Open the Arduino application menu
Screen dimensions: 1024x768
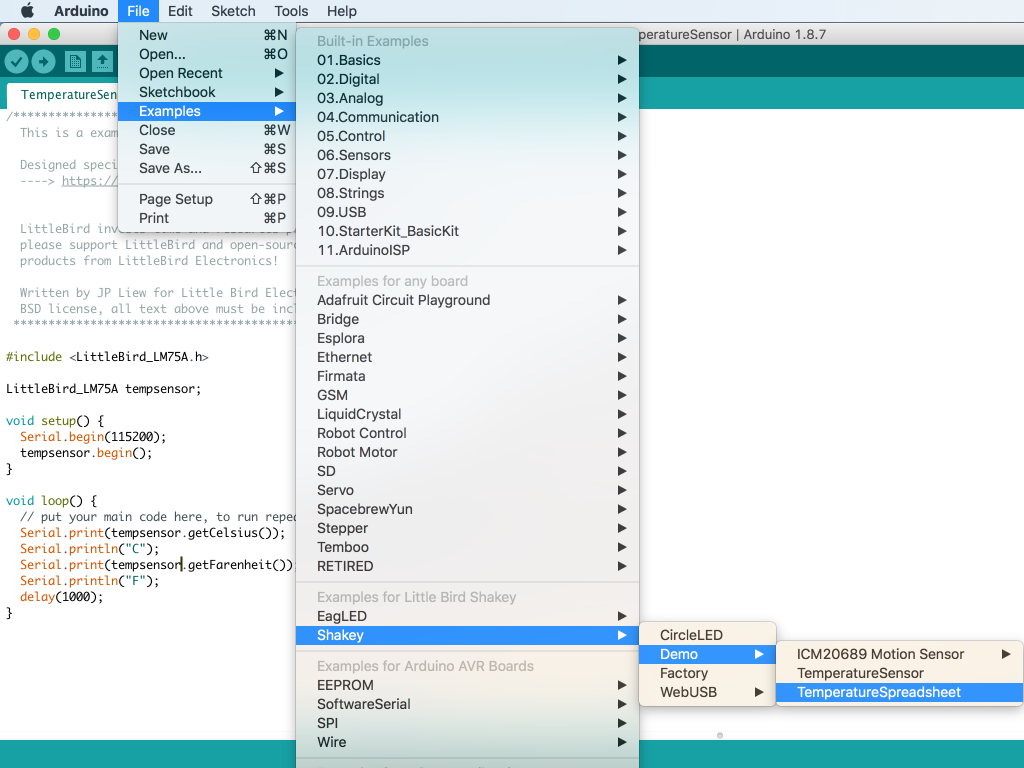[81, 11]
